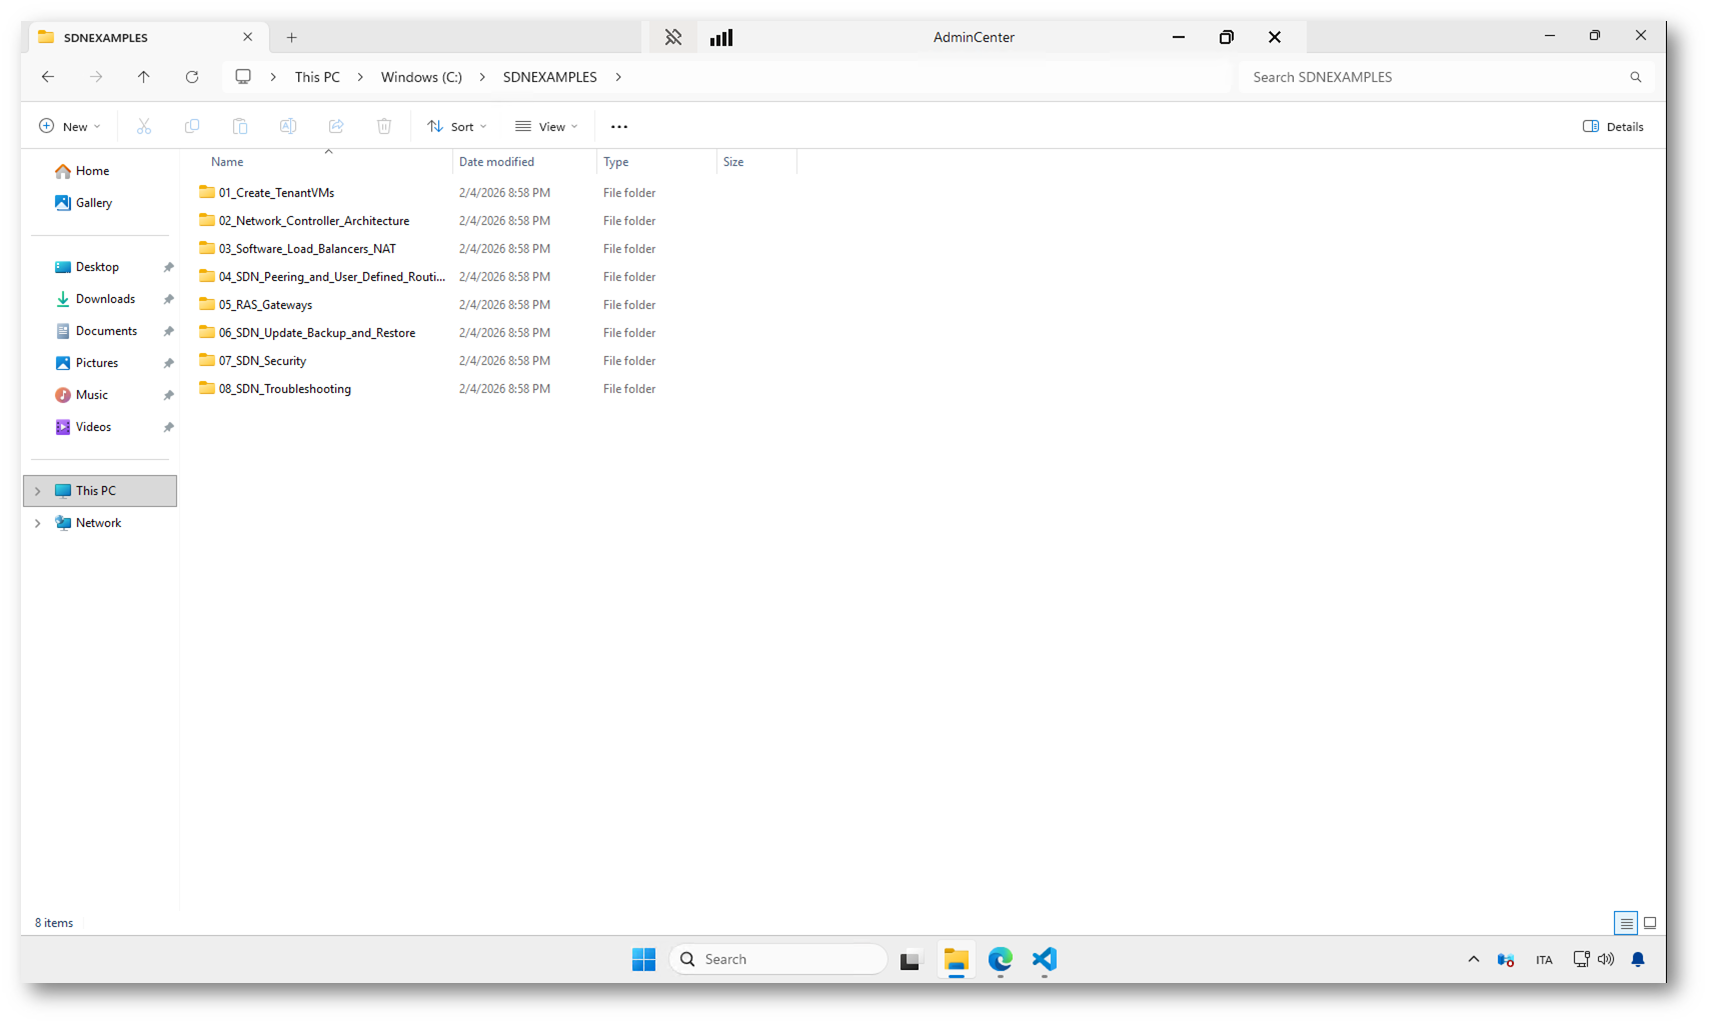Open the Windows Start menu

643,959
